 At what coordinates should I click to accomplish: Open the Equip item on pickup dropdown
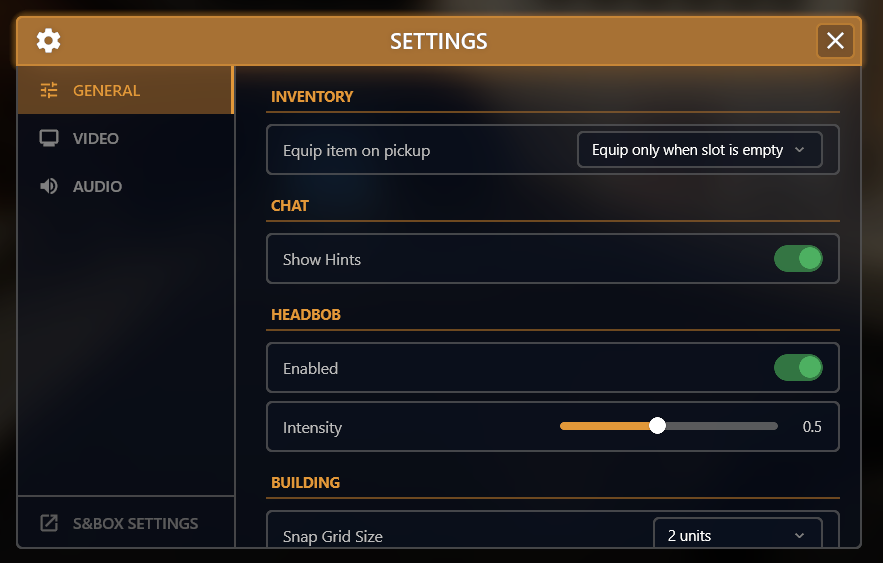point(699,150)
